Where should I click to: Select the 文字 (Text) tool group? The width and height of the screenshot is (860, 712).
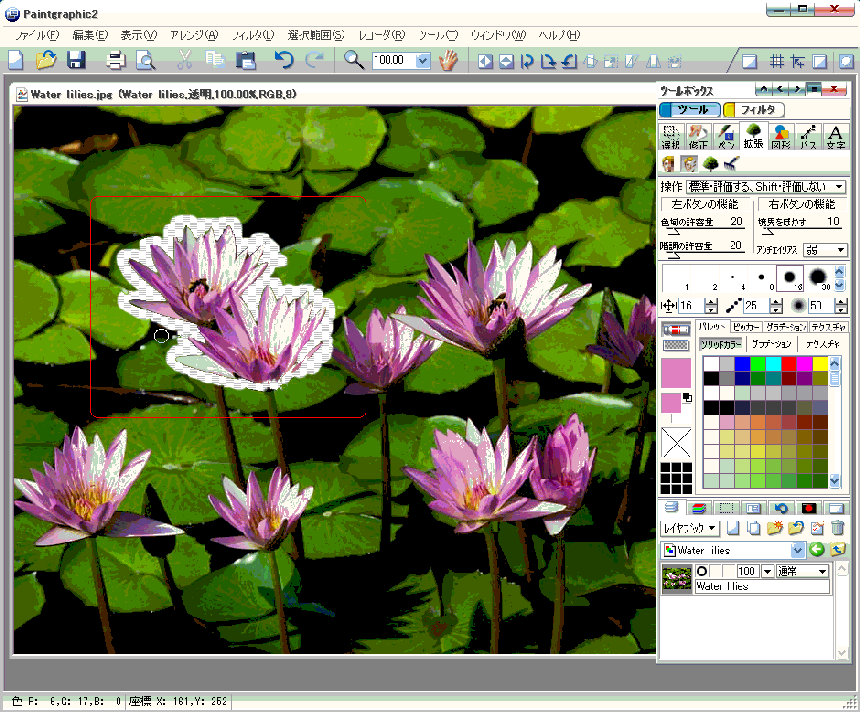click(x=835, y=137)
